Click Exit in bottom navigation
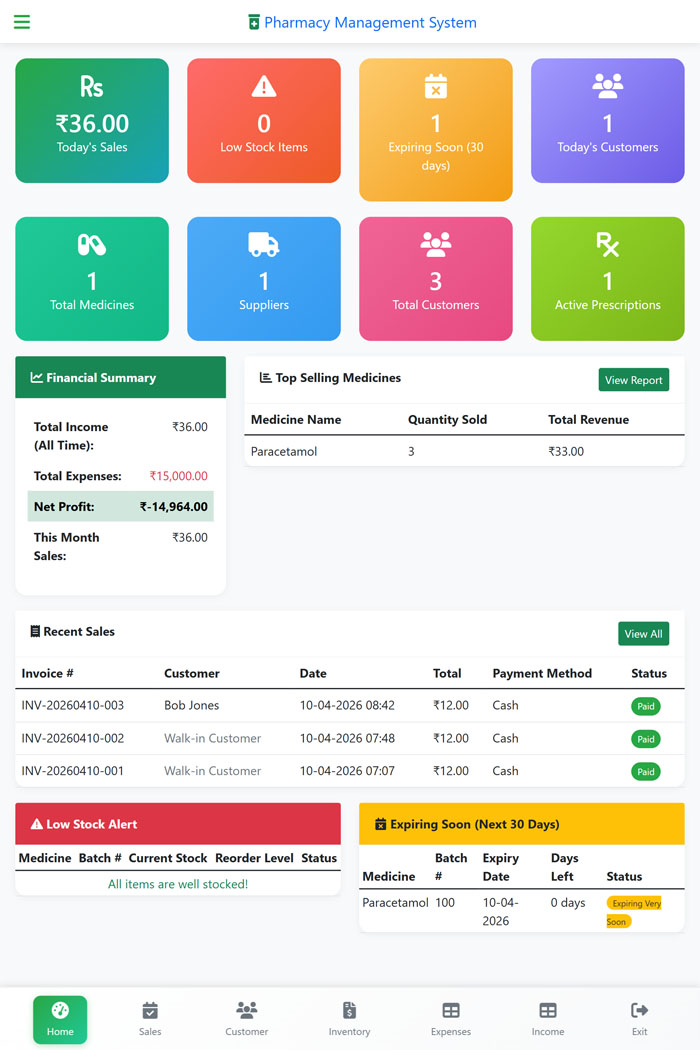Screen dimensions: 700x1050 click(x=640, y=1019)
